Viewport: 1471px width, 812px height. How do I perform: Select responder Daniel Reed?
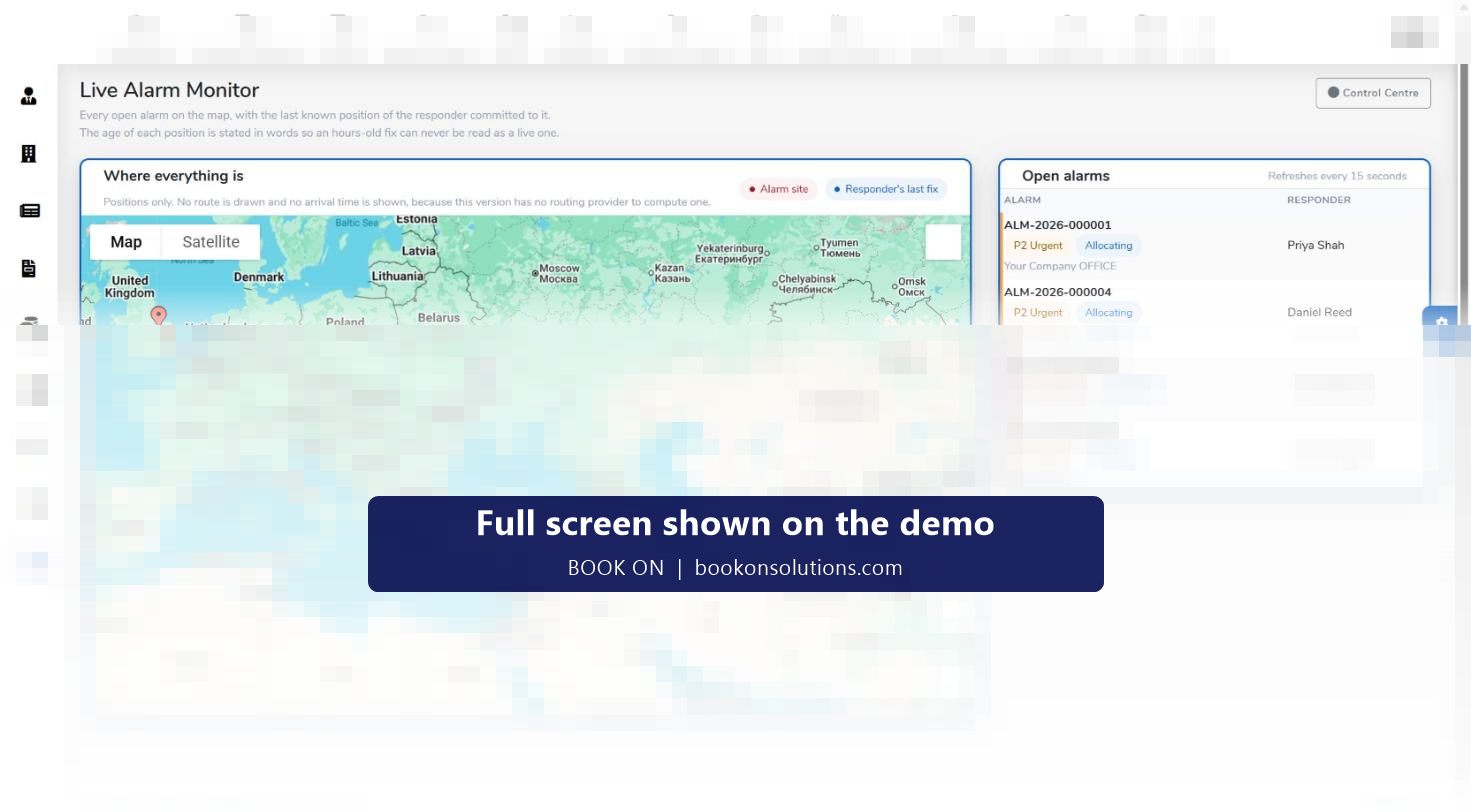point(1319,312)
